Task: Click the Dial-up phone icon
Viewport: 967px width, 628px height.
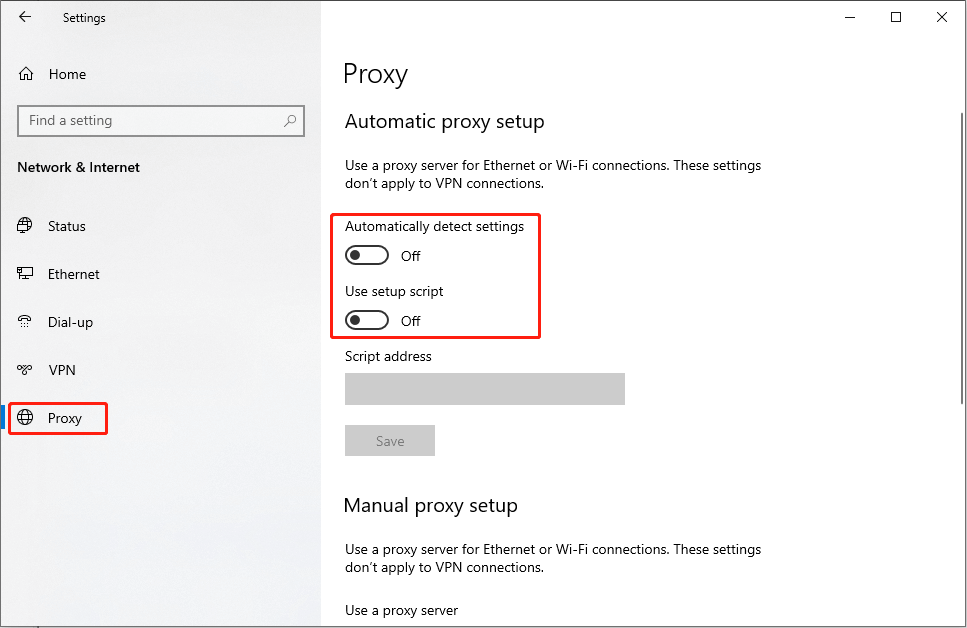Action: 24,322
